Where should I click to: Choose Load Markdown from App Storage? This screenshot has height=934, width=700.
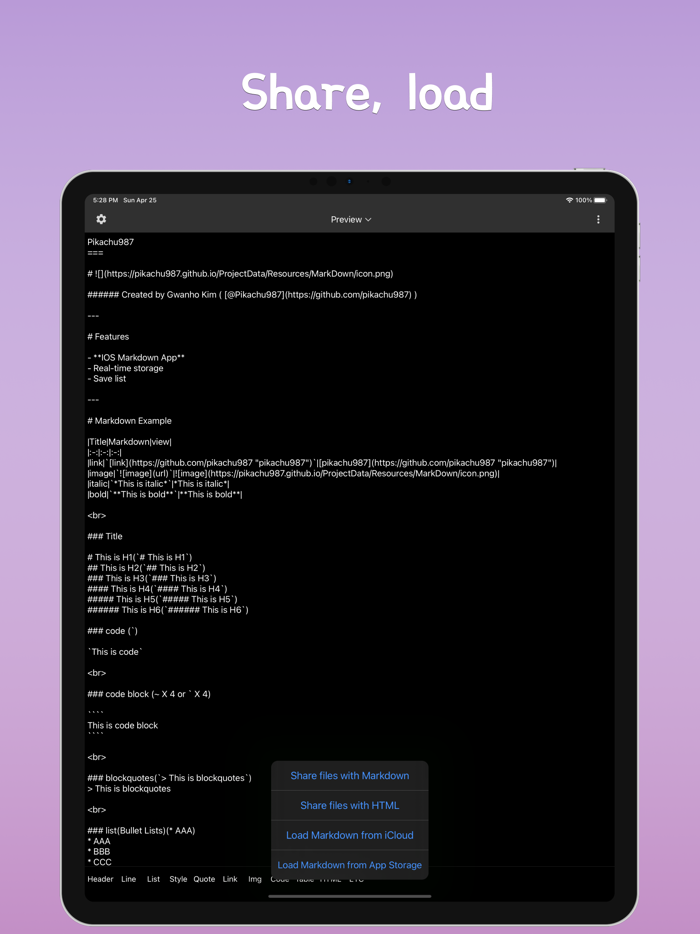(350, 865)
